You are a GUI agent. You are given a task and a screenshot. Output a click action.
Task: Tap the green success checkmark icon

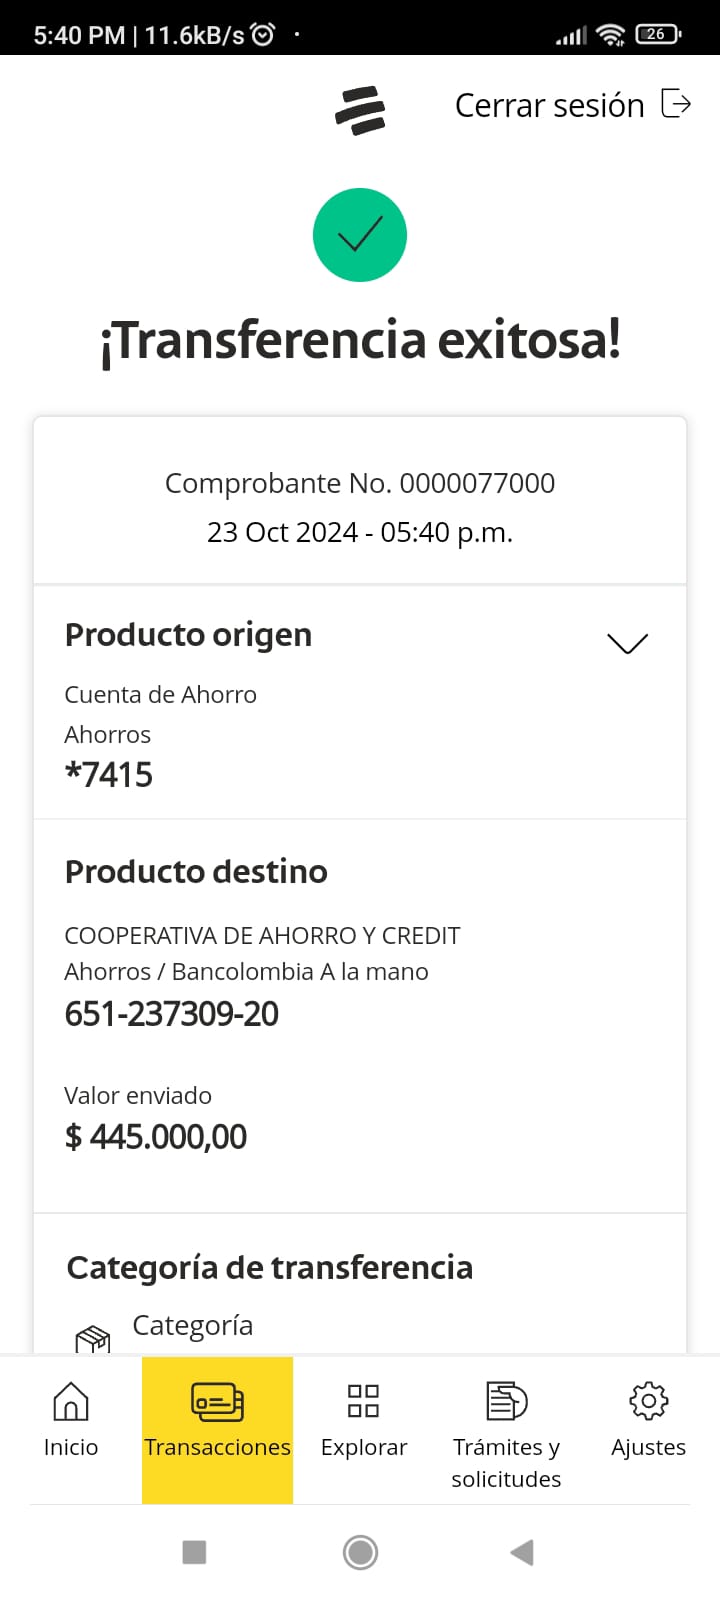[x=360, y=235]
